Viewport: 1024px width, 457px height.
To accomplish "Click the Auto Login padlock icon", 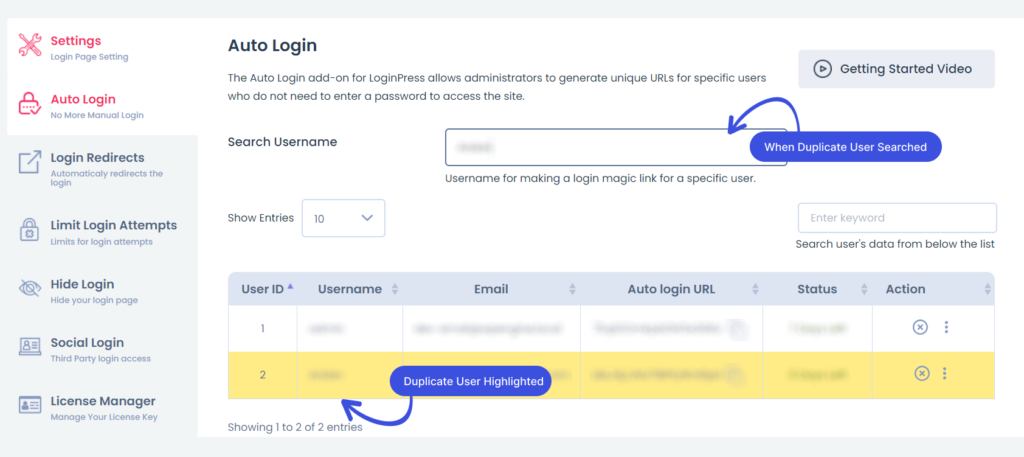I will pos(30,103).
